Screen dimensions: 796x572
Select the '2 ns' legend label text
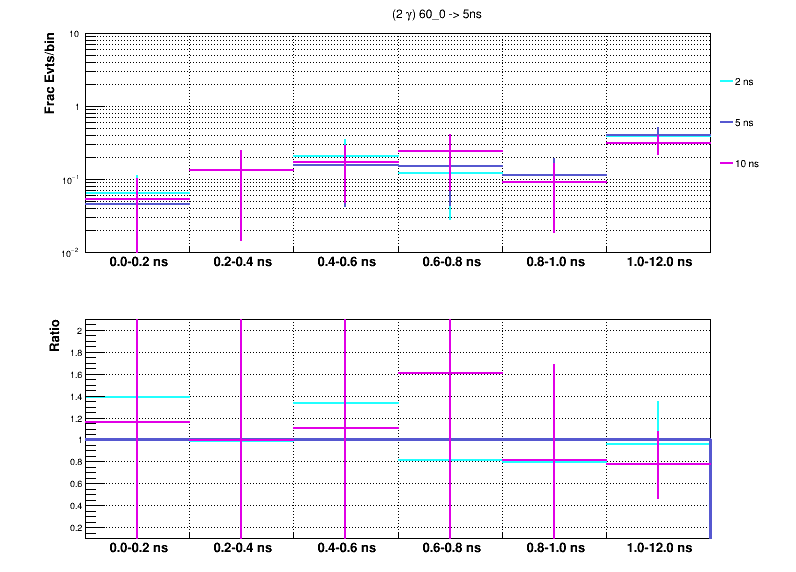(744, 81)
